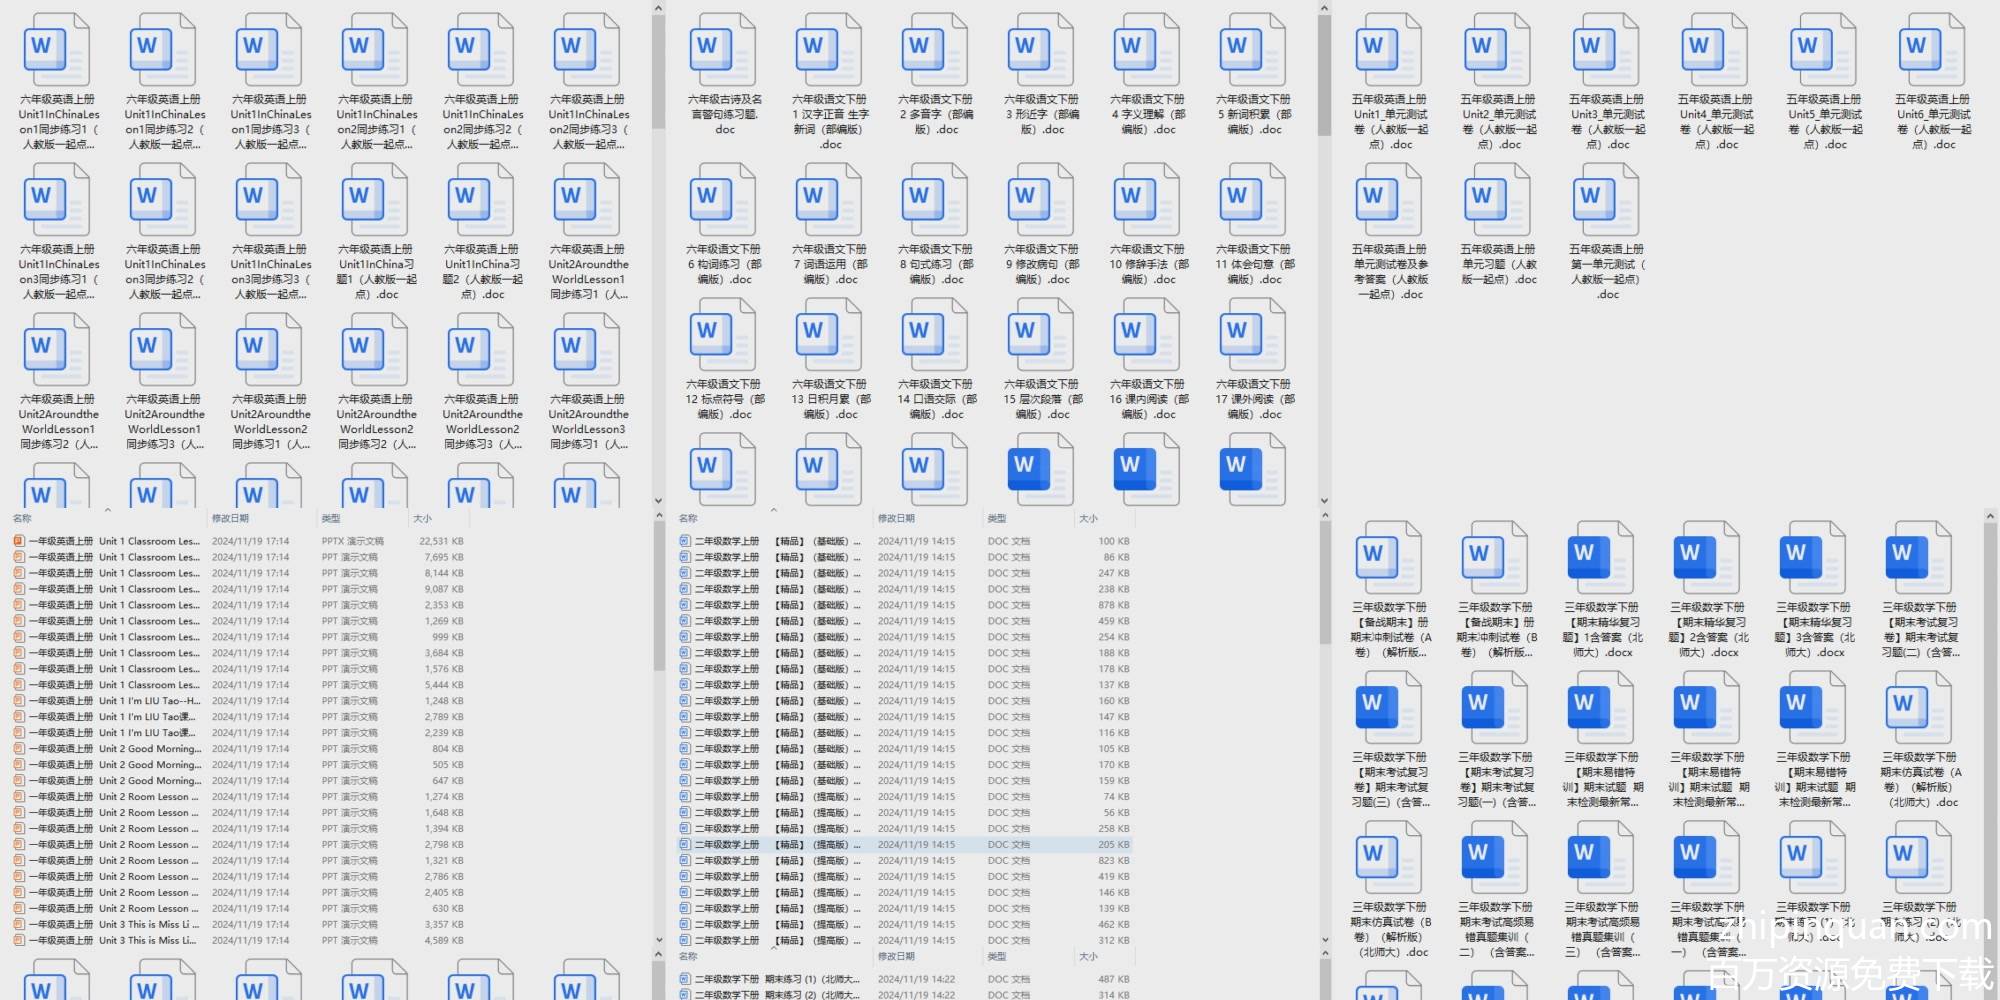Sort PPT file list by 修改日期 column

point(230,518)
